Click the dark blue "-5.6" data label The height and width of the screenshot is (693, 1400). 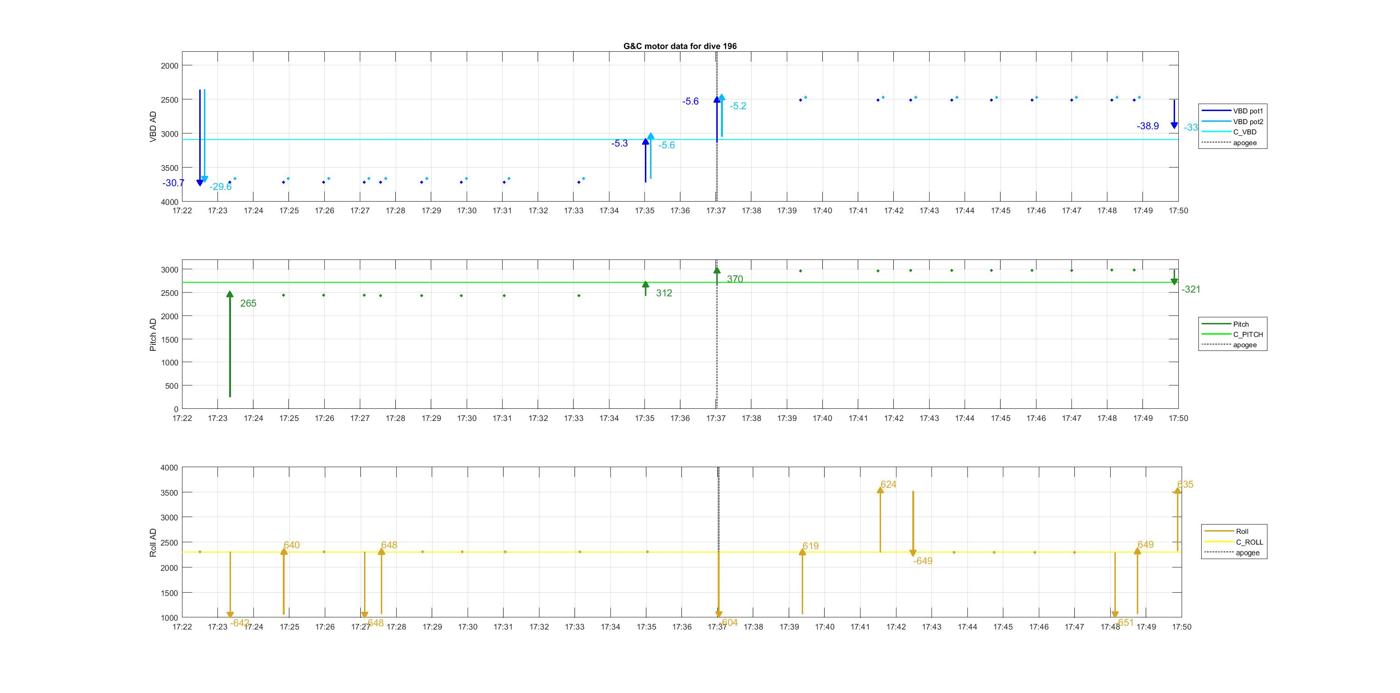691,102
